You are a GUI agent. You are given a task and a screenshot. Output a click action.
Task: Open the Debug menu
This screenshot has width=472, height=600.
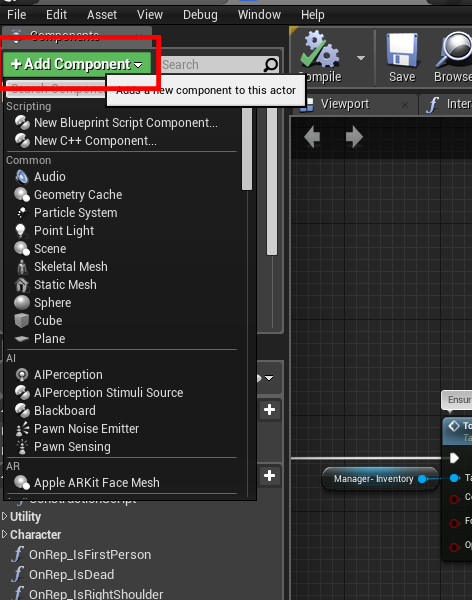pyautogui.click(x=200, y=15)
